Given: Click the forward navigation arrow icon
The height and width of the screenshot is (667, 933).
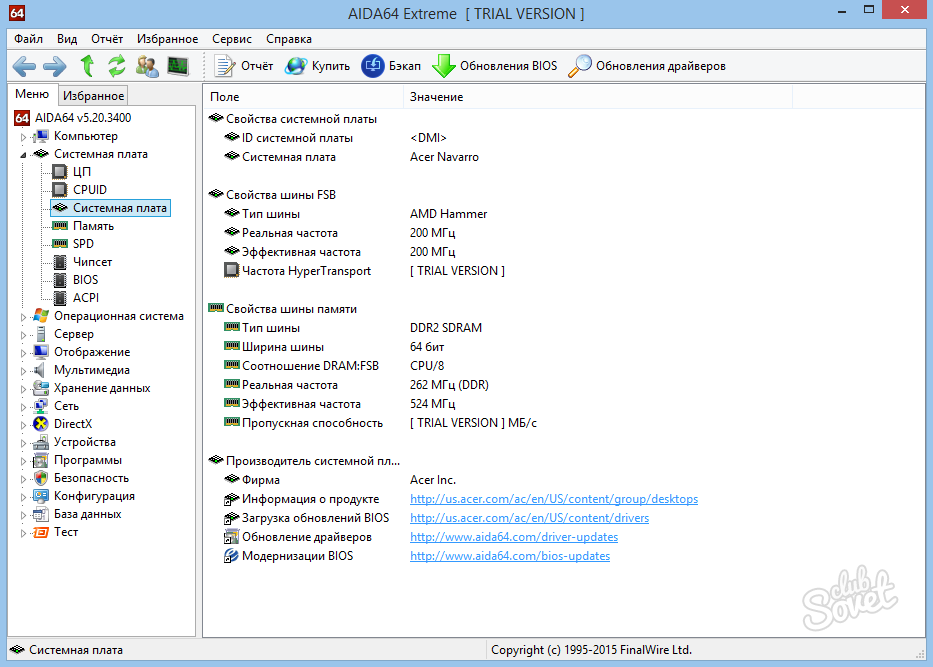Looking at the screenshot, I should [54, 66].
